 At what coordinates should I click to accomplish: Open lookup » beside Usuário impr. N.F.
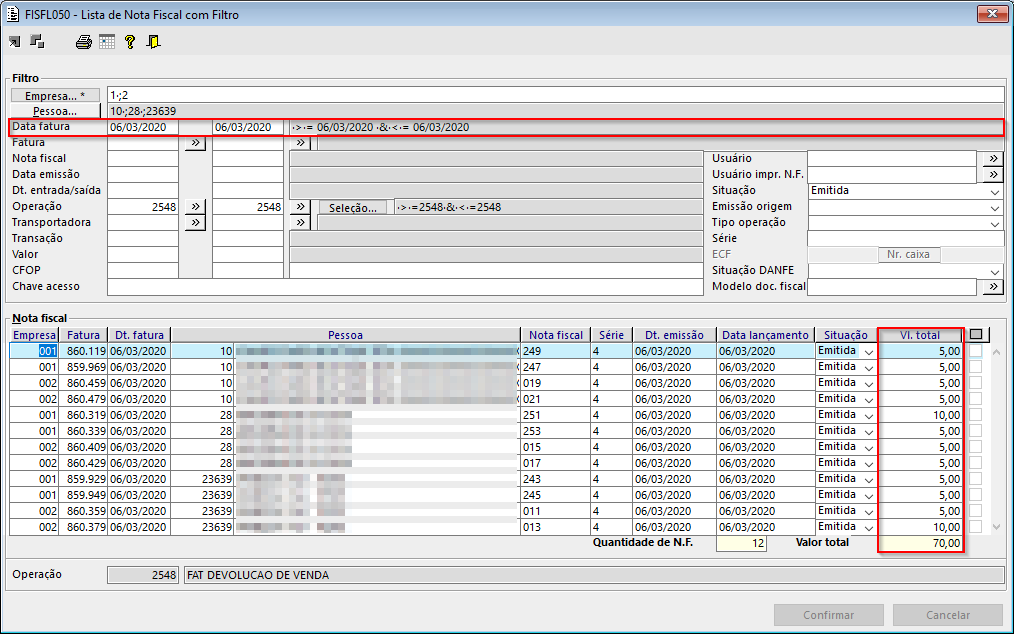click(993, 175)
